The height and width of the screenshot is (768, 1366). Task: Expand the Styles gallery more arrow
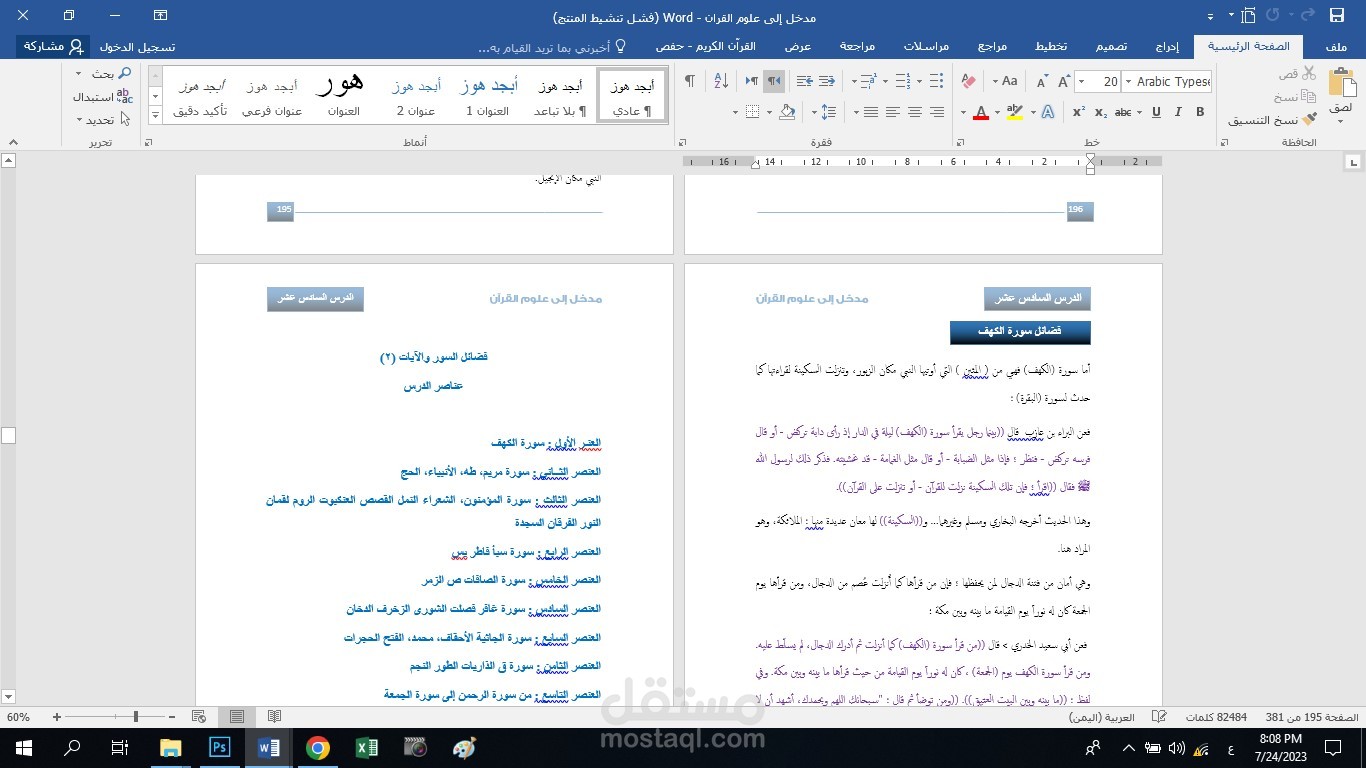(155, 116)
